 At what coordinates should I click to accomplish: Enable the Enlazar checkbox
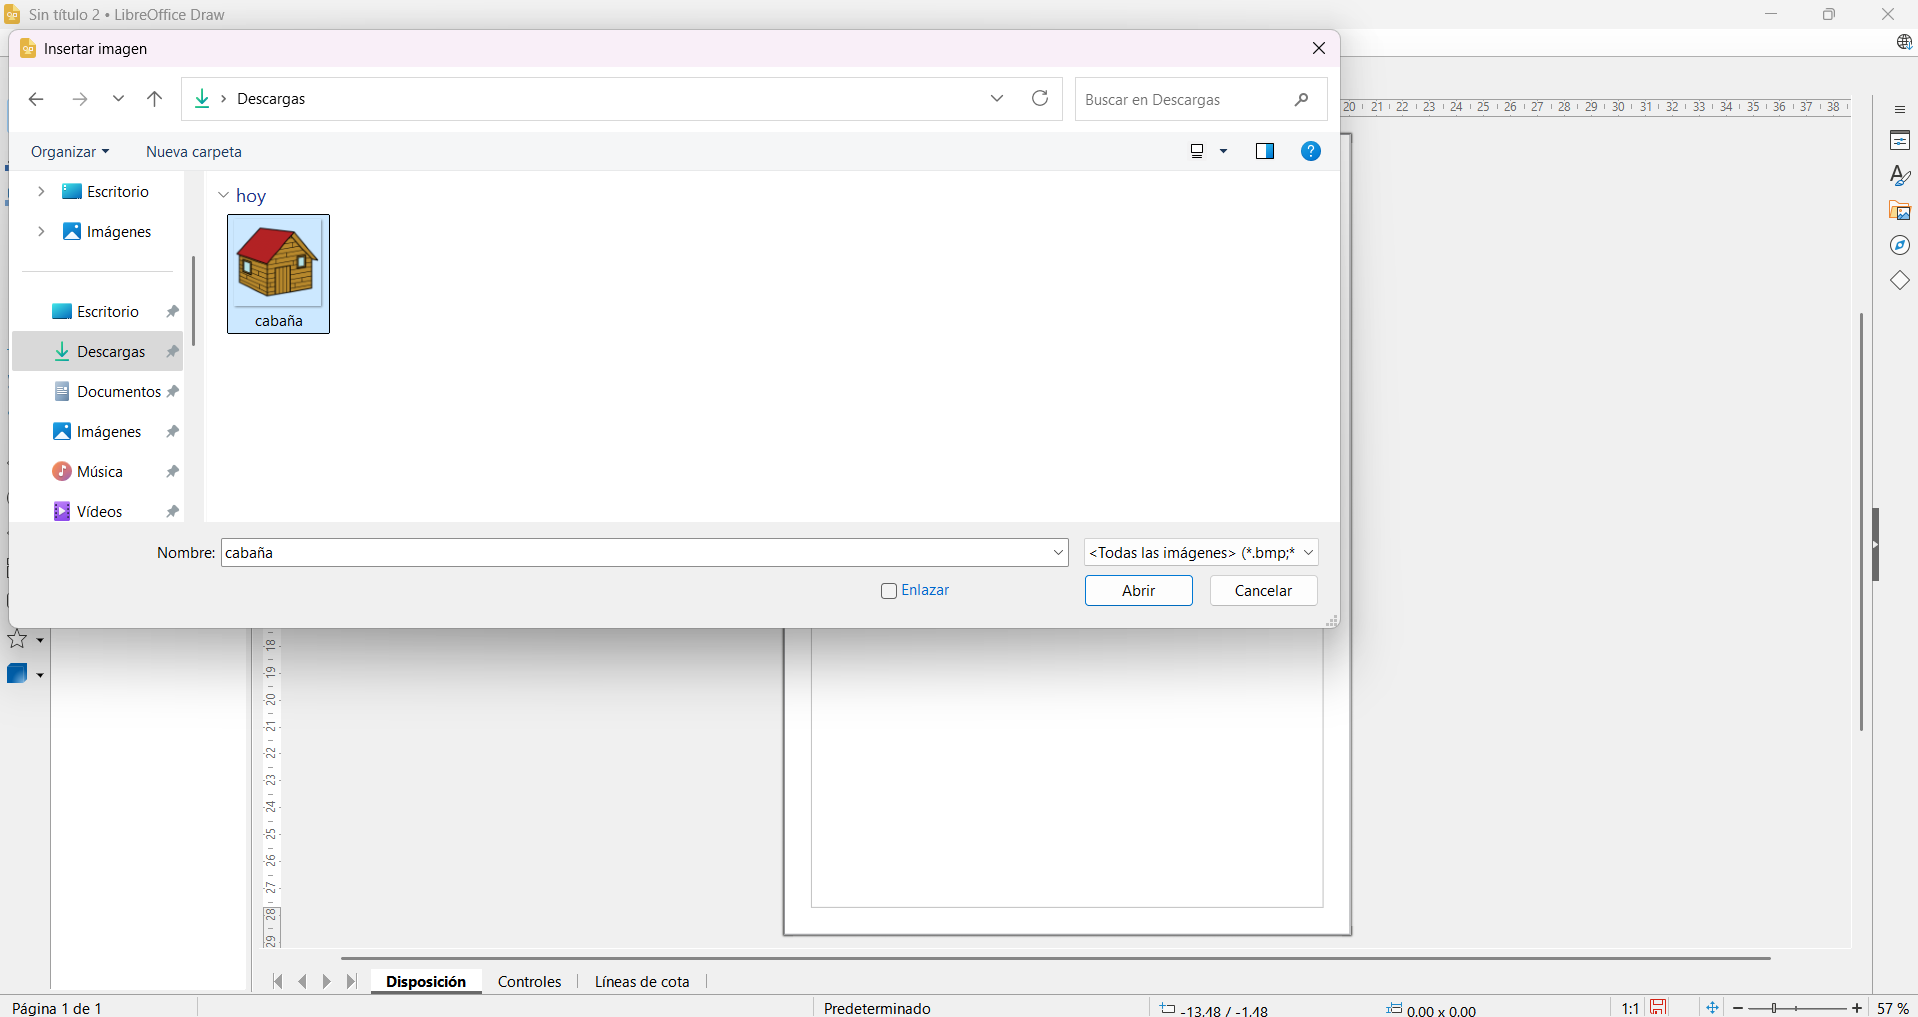coord(888,591)
